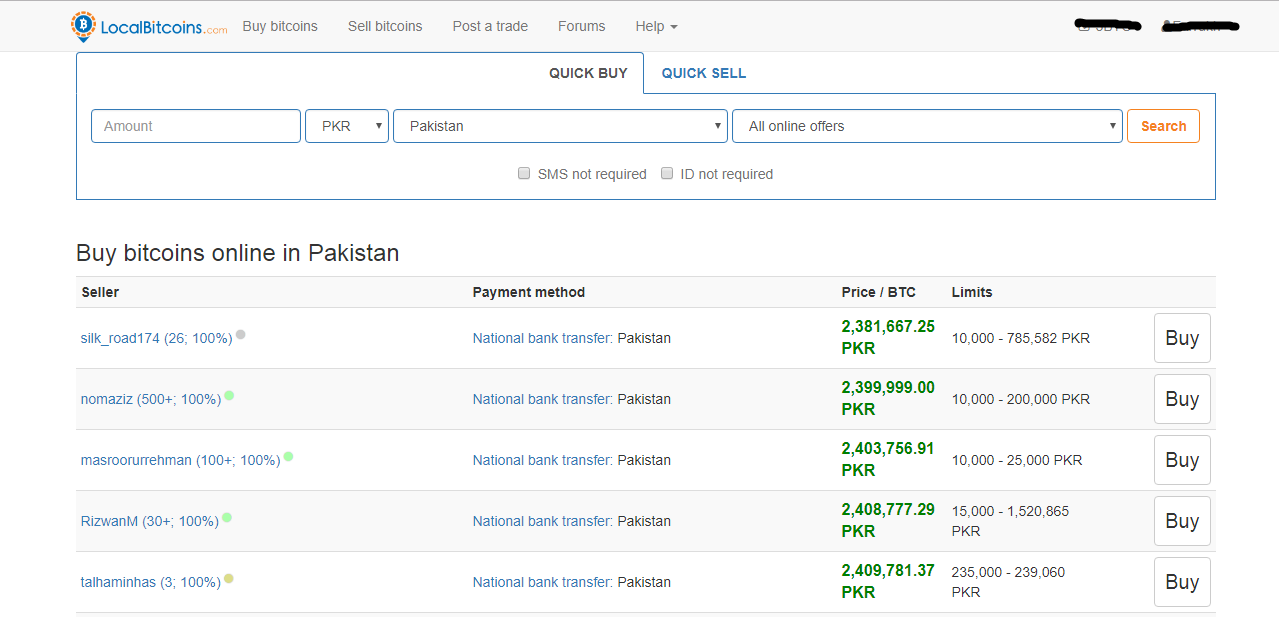Open talhaminhas (3; 100%) profile

click(x=151, y=582)
